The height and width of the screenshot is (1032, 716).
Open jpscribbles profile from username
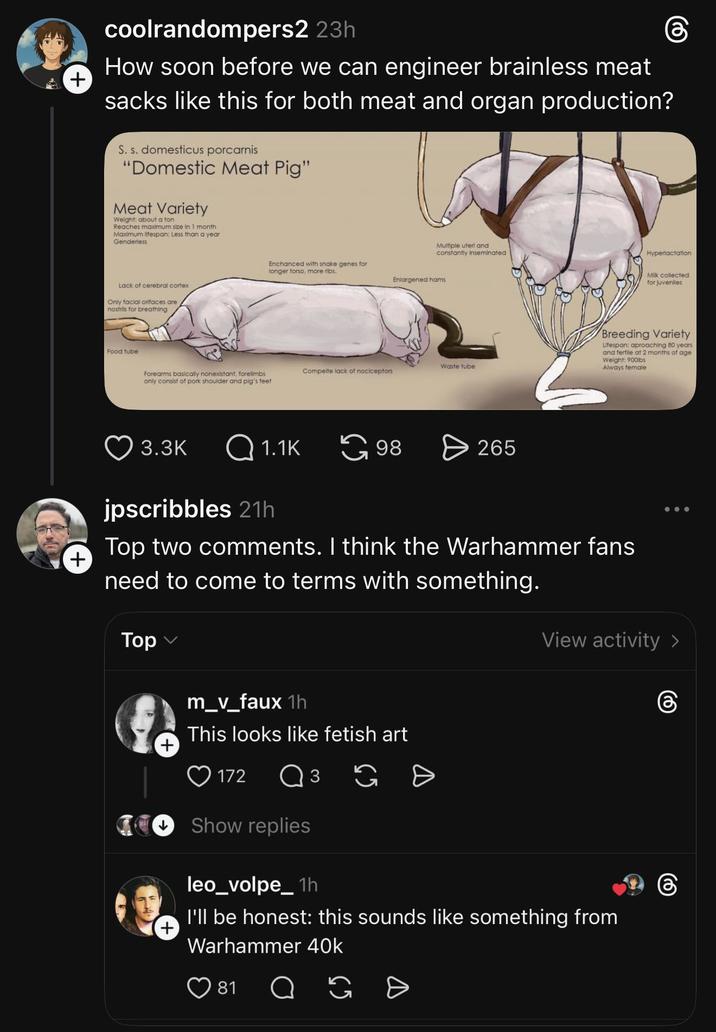click(x=167, y=509)
